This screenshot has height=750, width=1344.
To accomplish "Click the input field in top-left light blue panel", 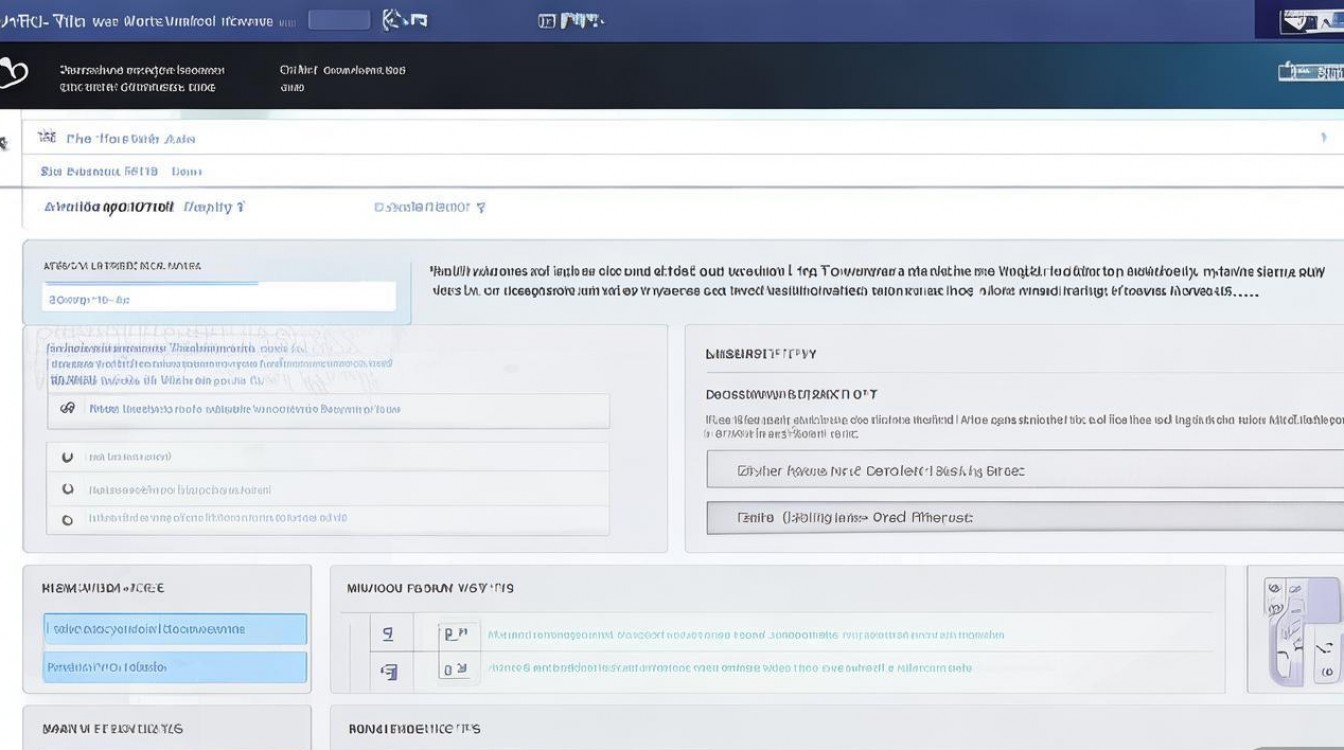I will [219, 298].
